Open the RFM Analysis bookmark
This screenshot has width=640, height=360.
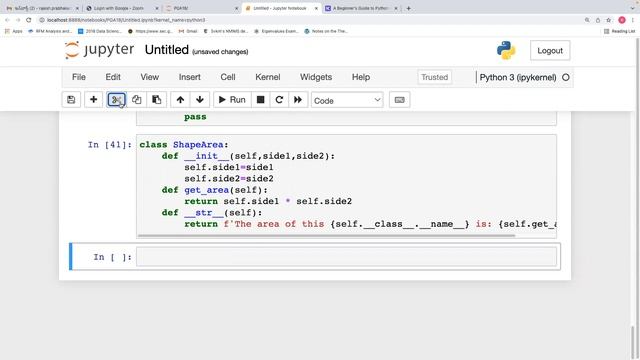(50, 31)
